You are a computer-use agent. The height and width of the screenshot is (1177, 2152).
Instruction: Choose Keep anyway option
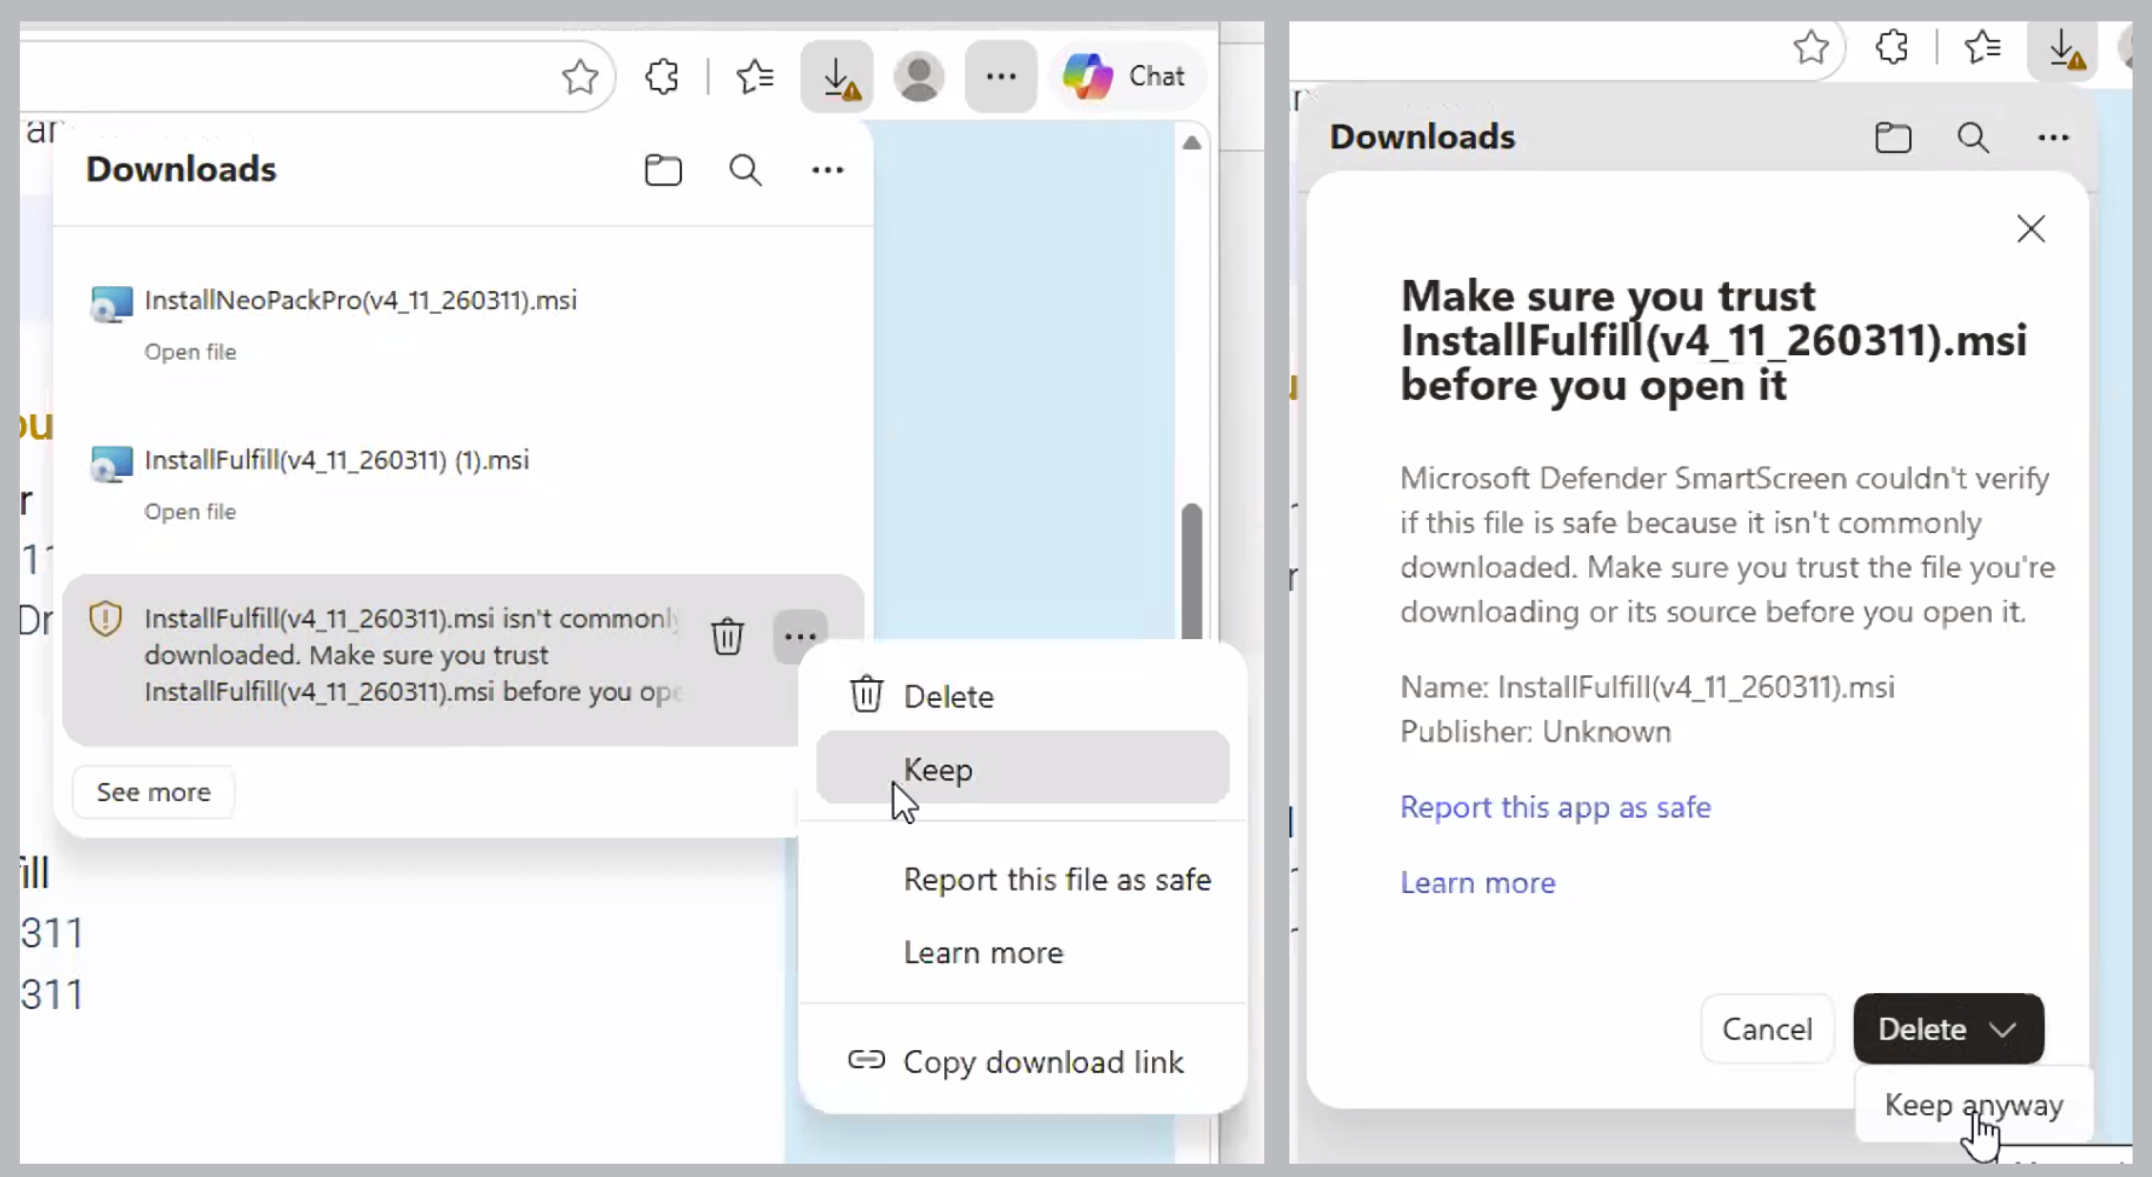point(1973,1105)
